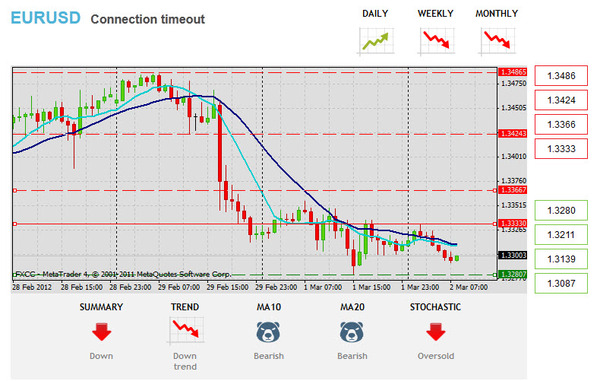Click the SUMMARY heading
Image resolution: width=600 pixels, height=381 pixels.
pyautogui.click(x=101, y=307)
